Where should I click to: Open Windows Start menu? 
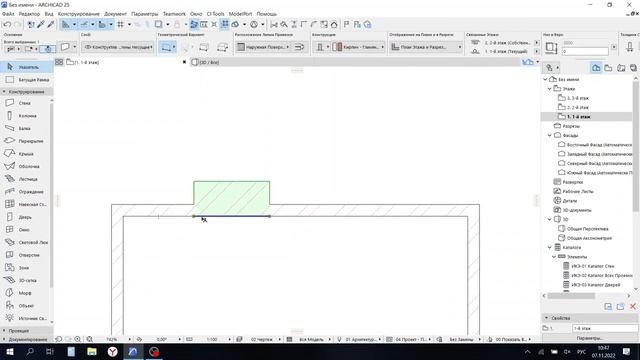[x=9, y=351]
